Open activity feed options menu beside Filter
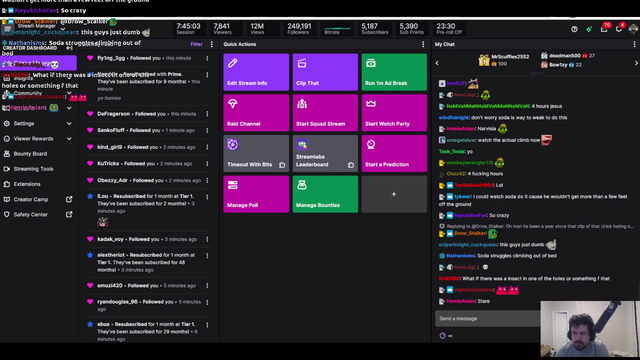The width and height of the screenshot is (640, 360). [x=211, y=44]
